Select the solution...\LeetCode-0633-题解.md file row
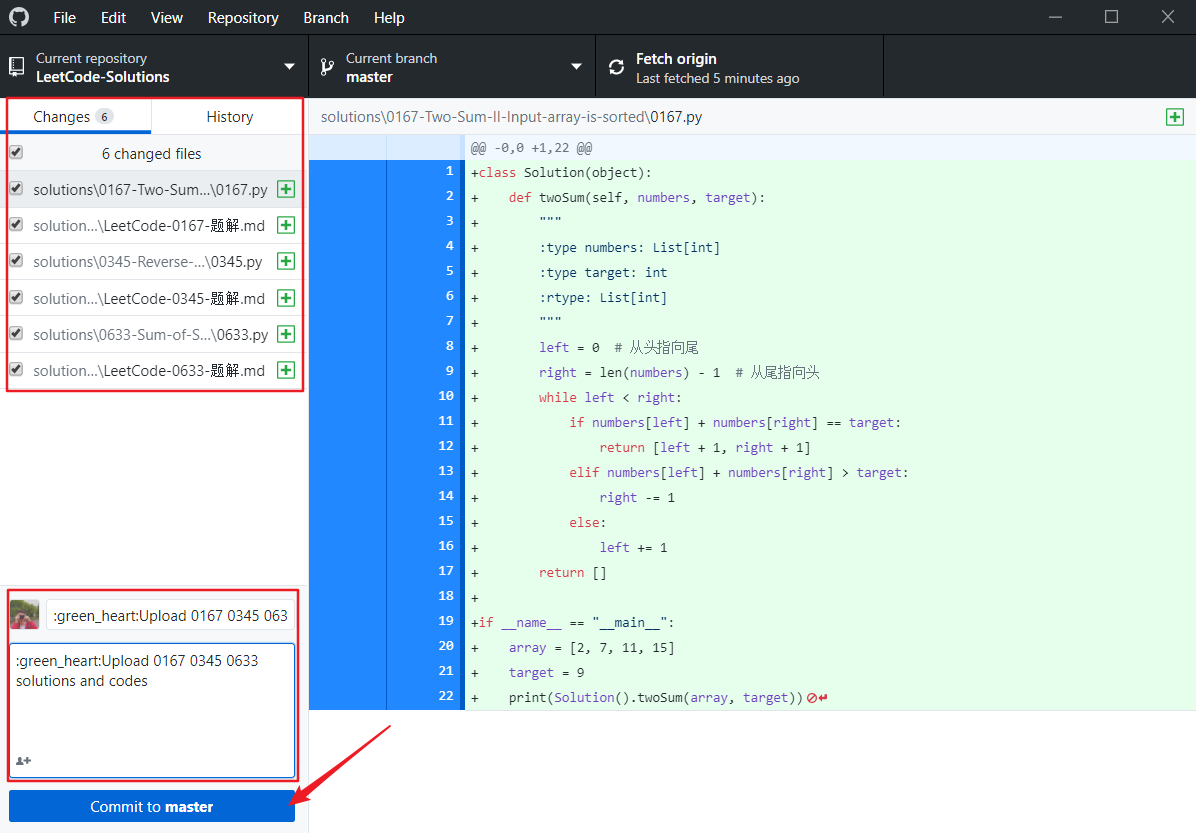 [x=155, y=371]
